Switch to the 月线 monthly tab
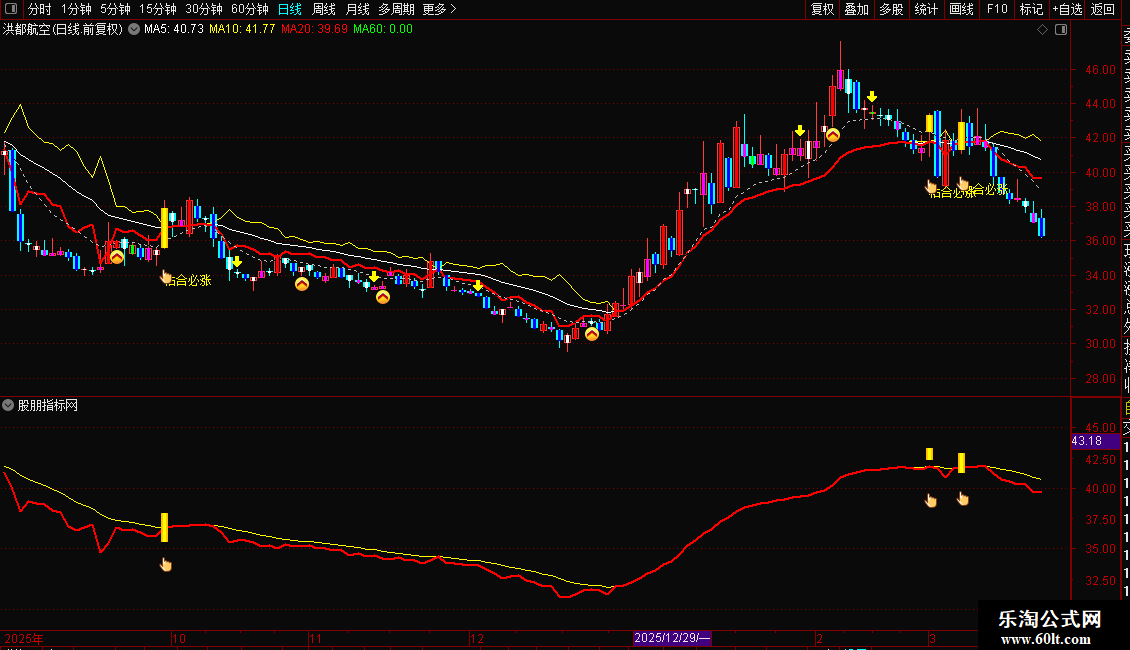Image resolution: width=1130 pixels, height=650 pixels. 357,9
